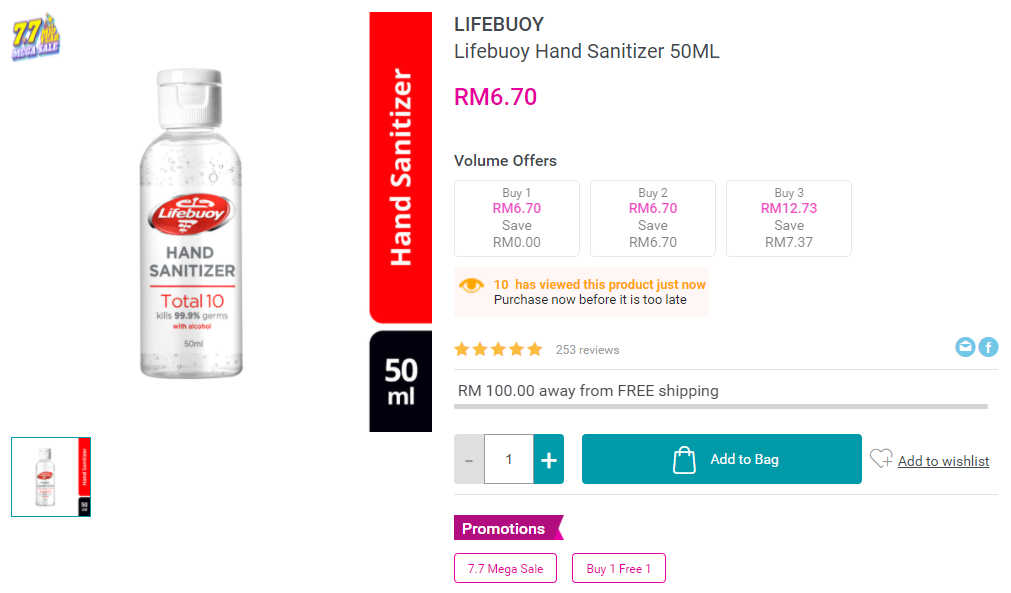
Task: Click the 7.7 Mega Sale badge icon
Action: click(x=37, y=37)
